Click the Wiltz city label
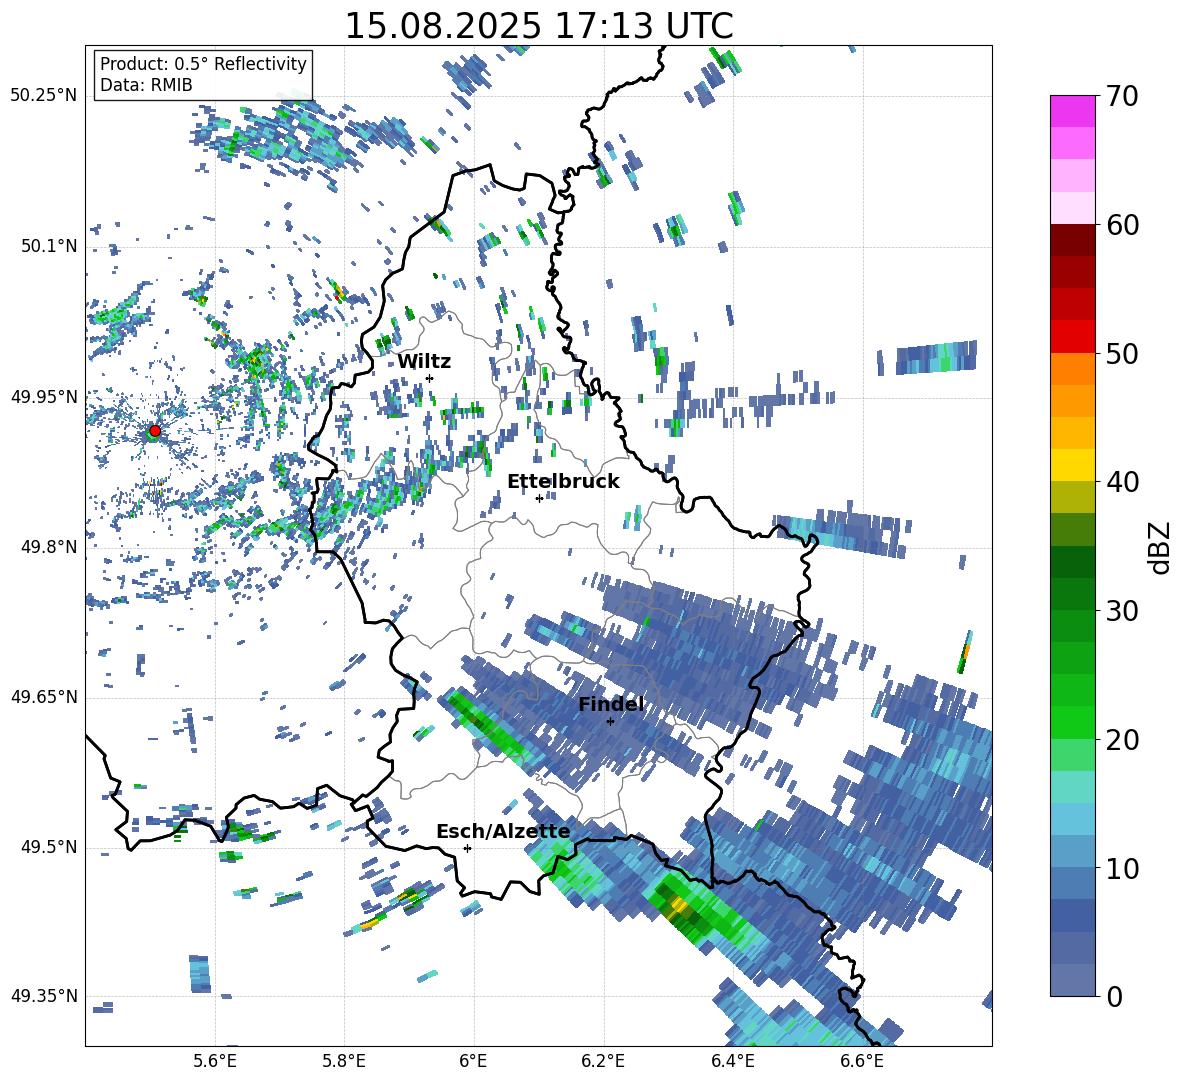 (x=424, y=362)
